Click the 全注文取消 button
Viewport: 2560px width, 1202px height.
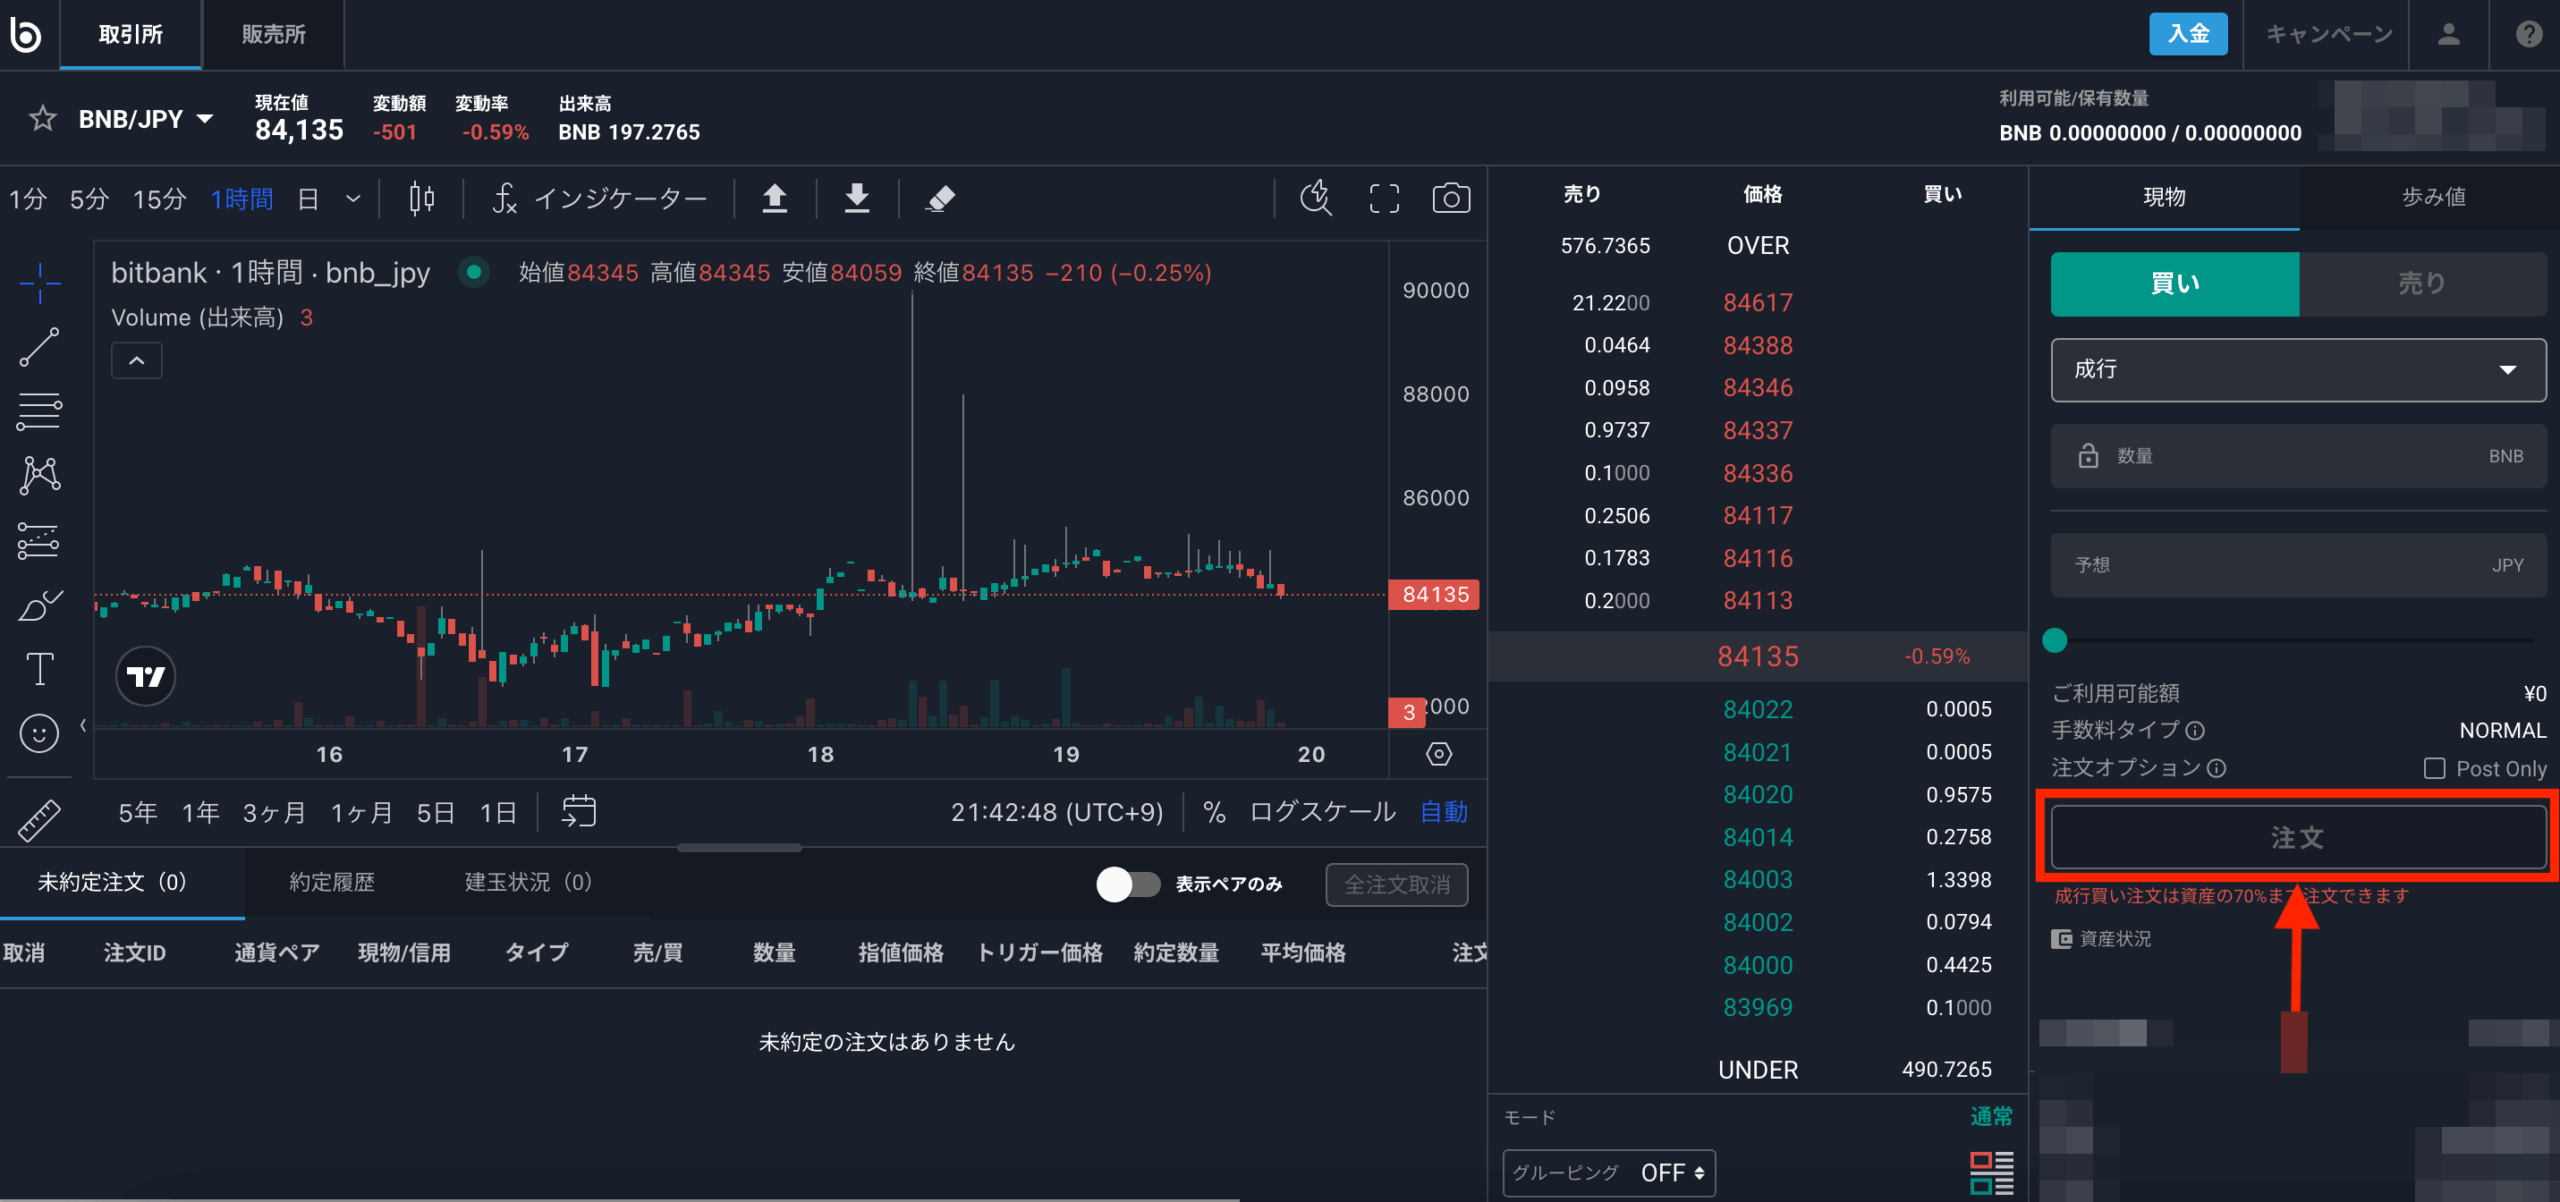click(x=1397, y=884)
